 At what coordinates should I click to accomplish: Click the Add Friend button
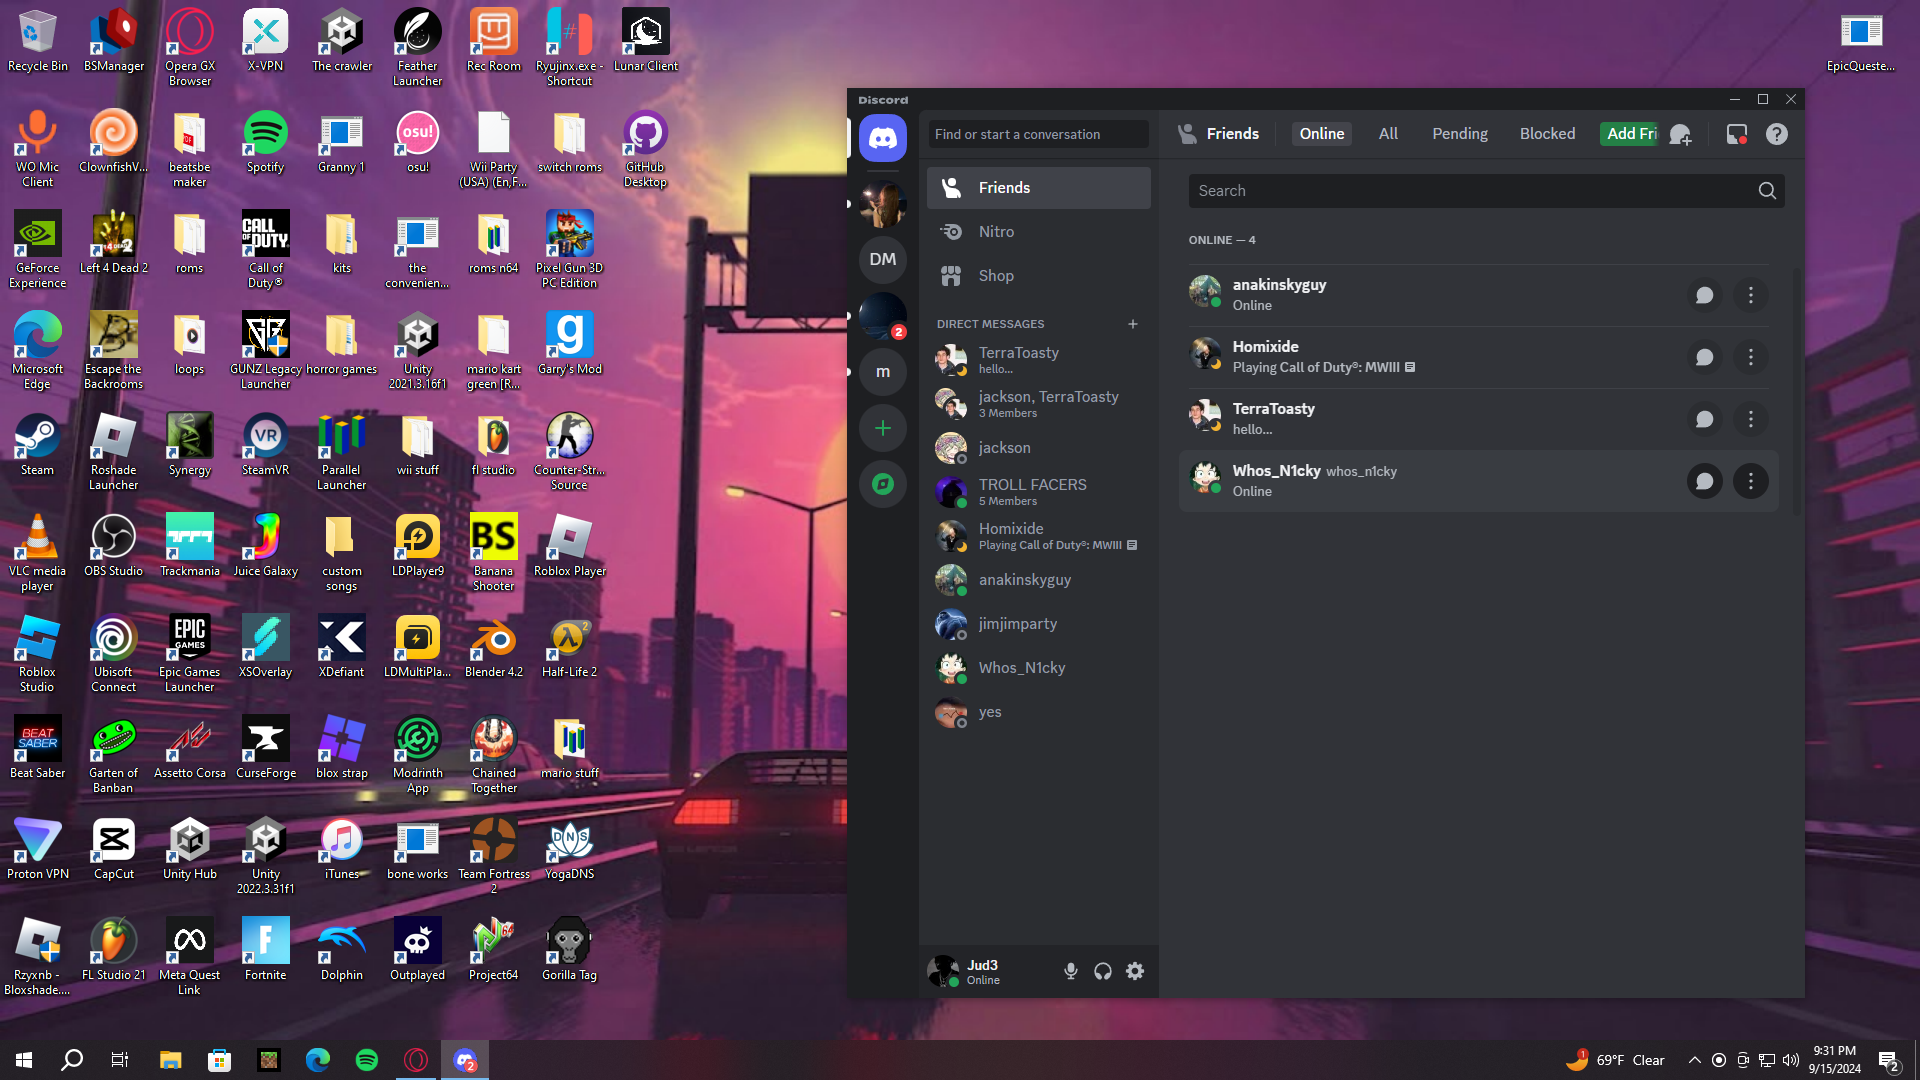(x=1631, y=134)
